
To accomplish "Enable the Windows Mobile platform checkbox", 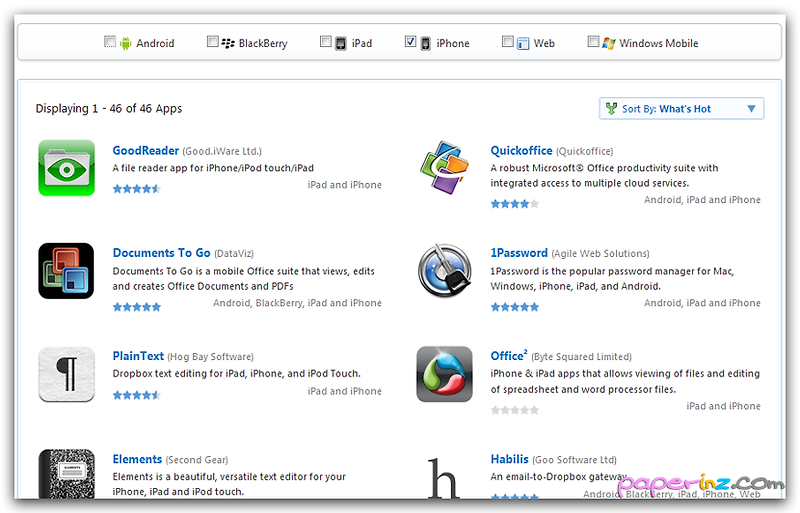I will click(593, 41).
